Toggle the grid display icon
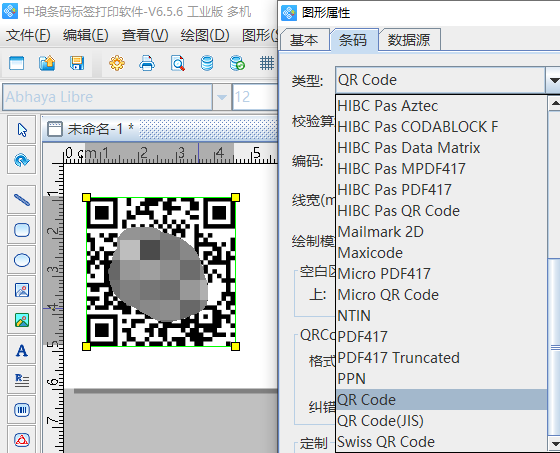Viewport: 560px width, 453px height. (x=267, y=64)
